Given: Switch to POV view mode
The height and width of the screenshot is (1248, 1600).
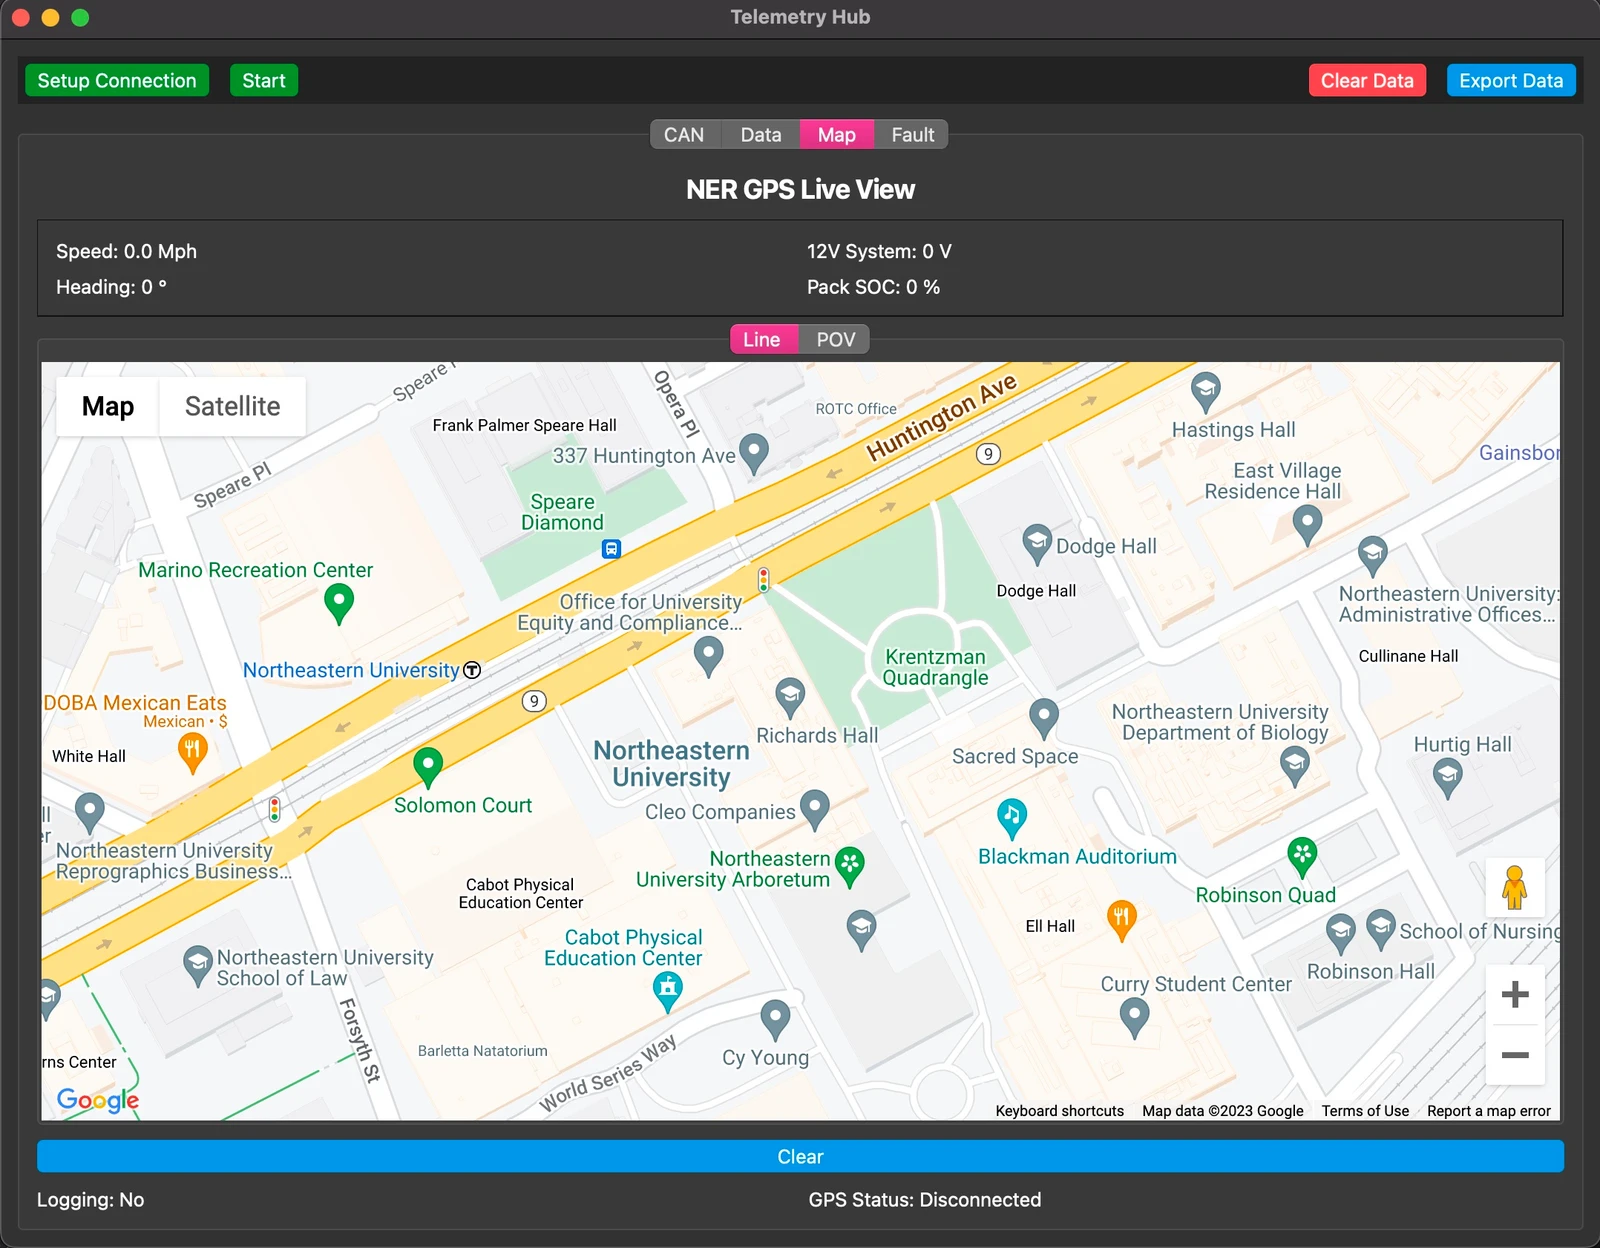Looking at the screenshot, I should coord(836,340).
